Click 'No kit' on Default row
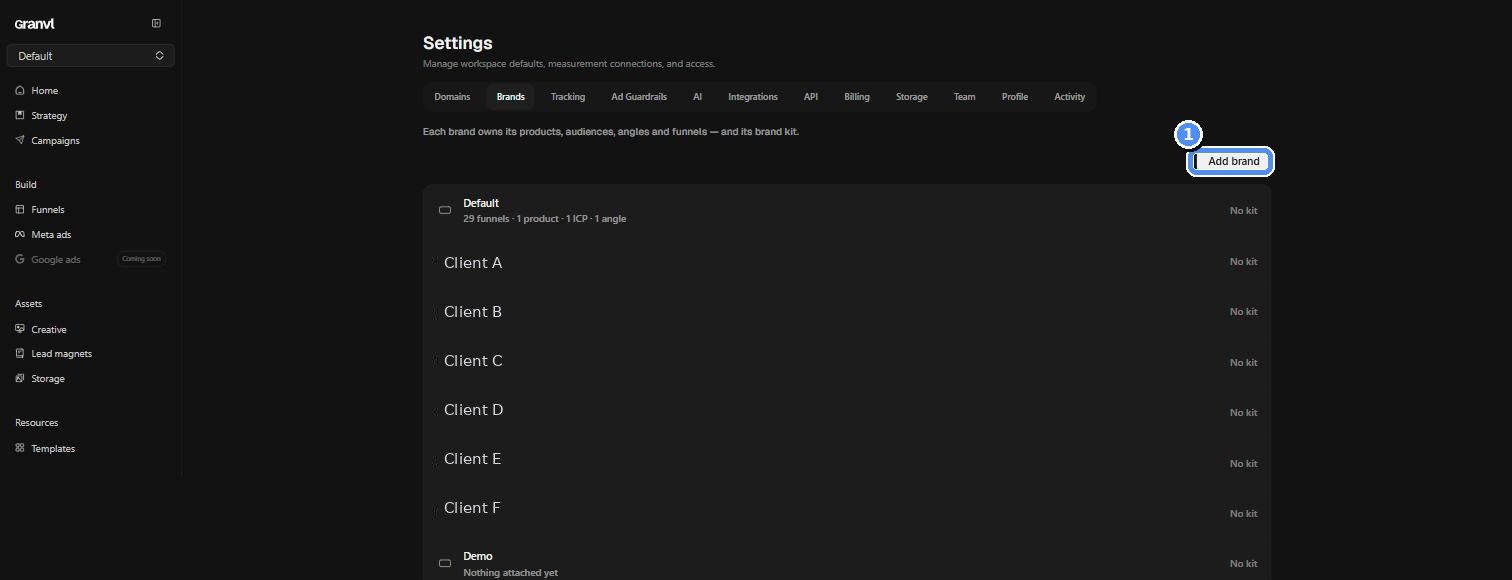1512x580 pixels. point(1243,211)
